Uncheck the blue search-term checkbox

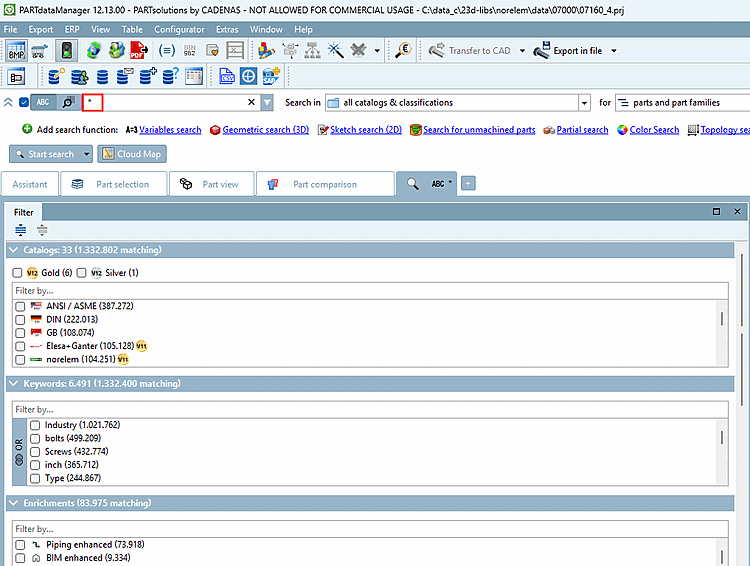pyautogui.click(x=23, y=102)
